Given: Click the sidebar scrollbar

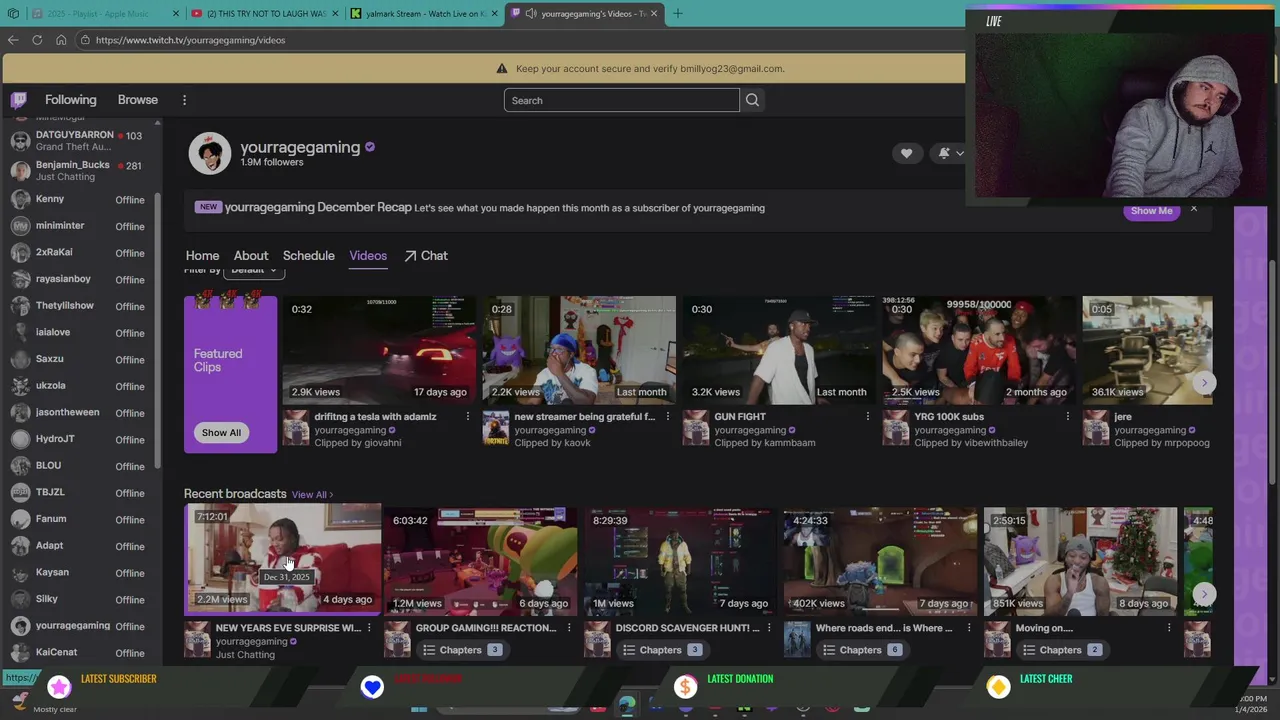Looking at the screenshot, I should point(158,330).
